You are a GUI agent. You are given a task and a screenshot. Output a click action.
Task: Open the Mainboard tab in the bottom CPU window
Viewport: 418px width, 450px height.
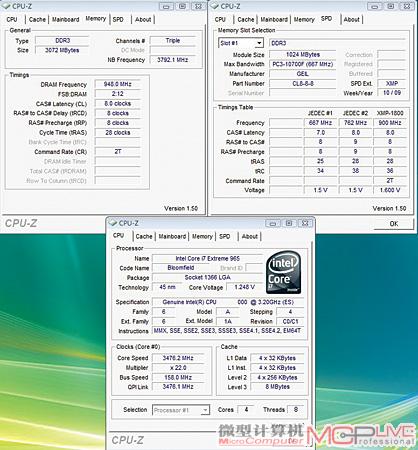pos(172,236)
